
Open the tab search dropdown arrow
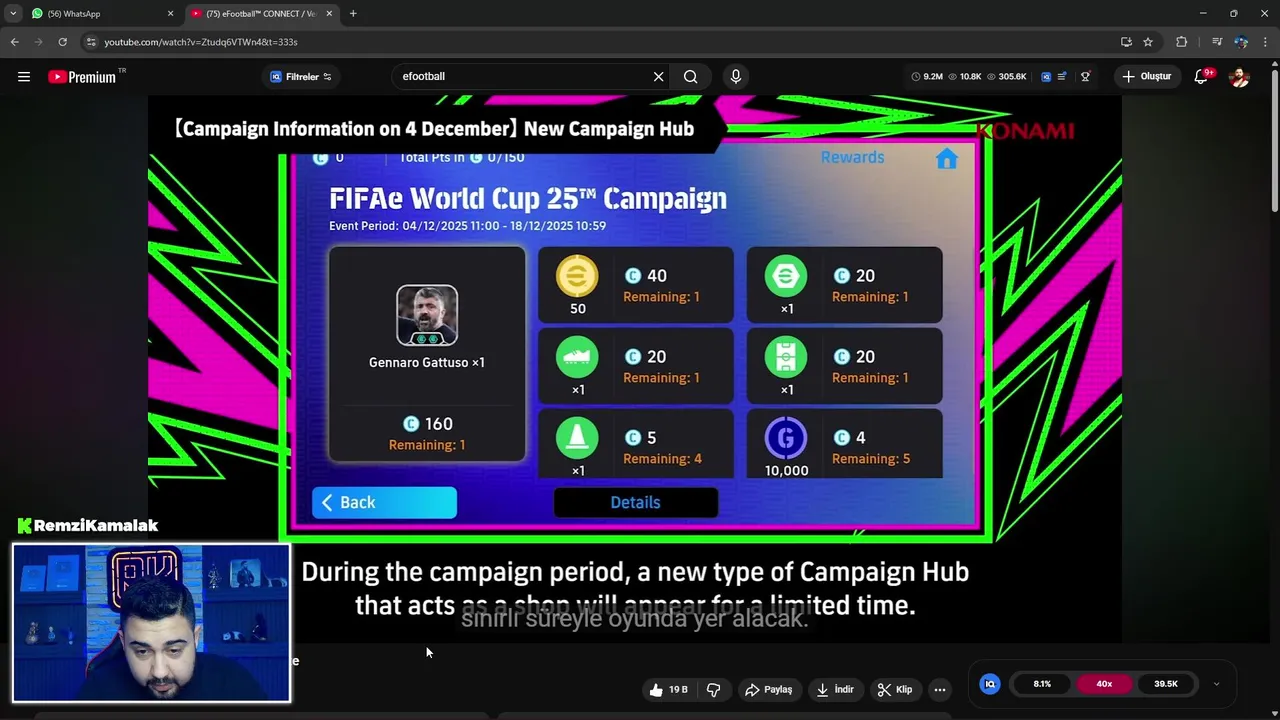[x=13, y=14]
